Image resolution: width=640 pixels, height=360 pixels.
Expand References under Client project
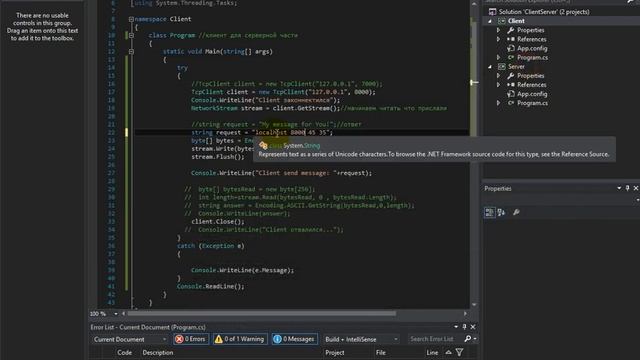(498, 39)
